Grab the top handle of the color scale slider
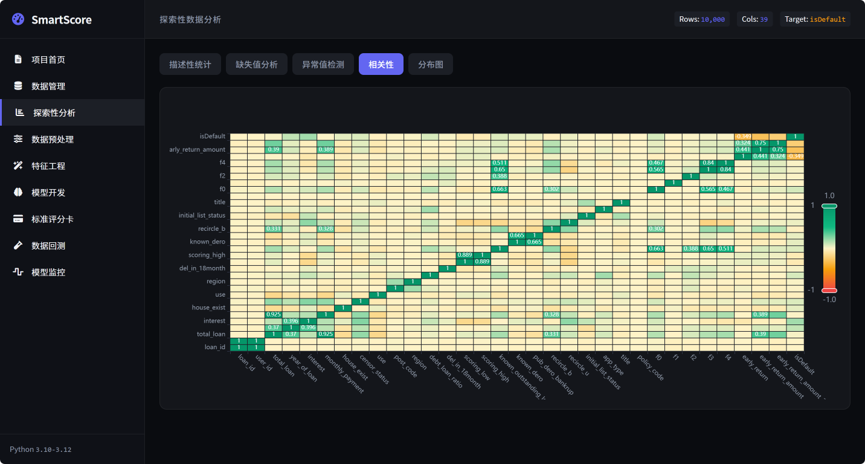865x464 pixels. 829,206
